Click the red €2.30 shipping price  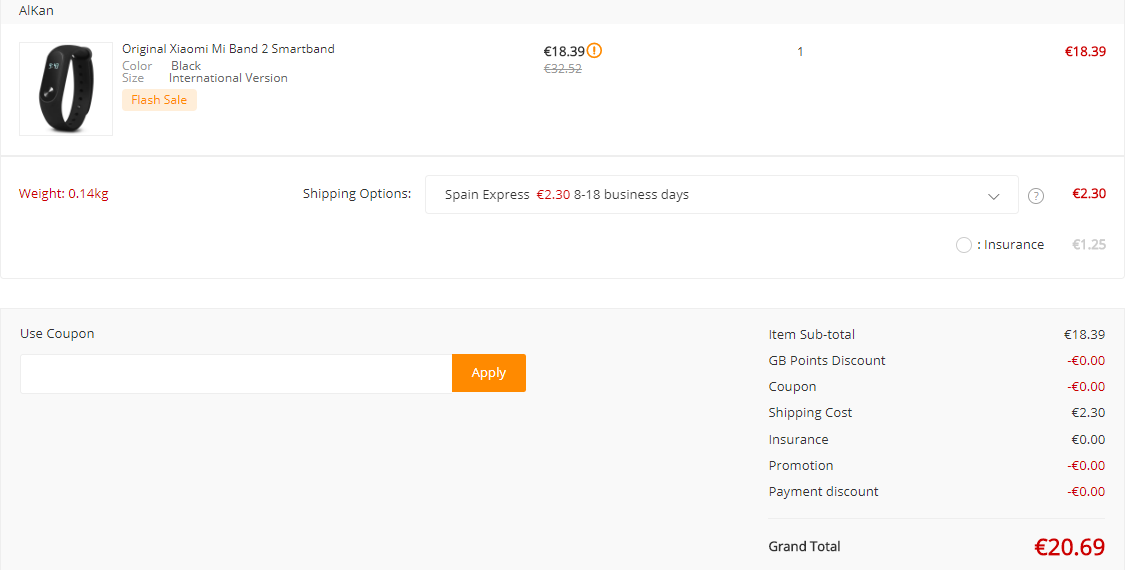(x=1089, y=193)
